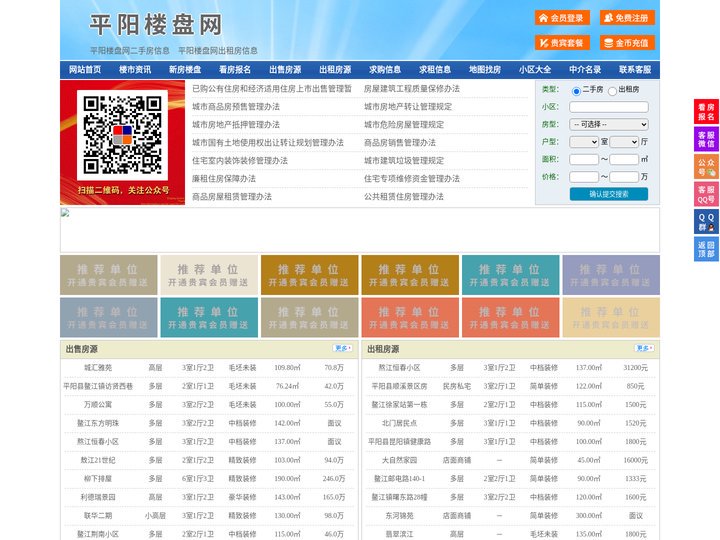The width and height of the screenshot is (720, 540).
Task: Open 房型 可选择 dropdown
Action: click(x=609, y=124)
